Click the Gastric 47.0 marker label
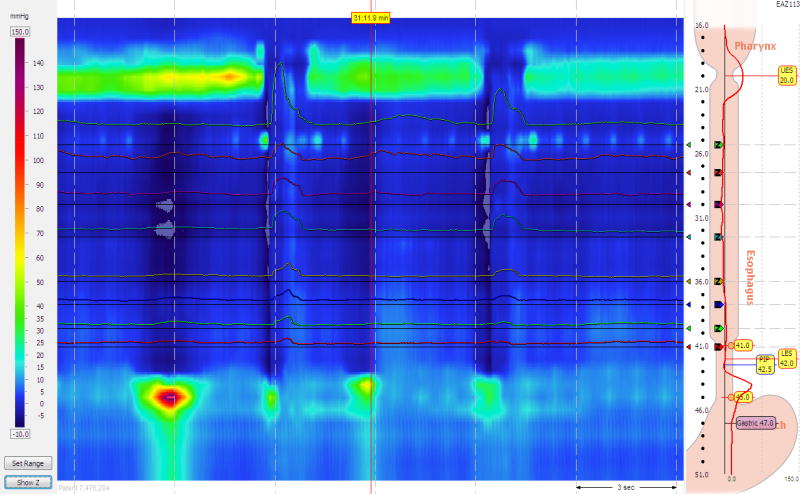 tap(754, 423)
